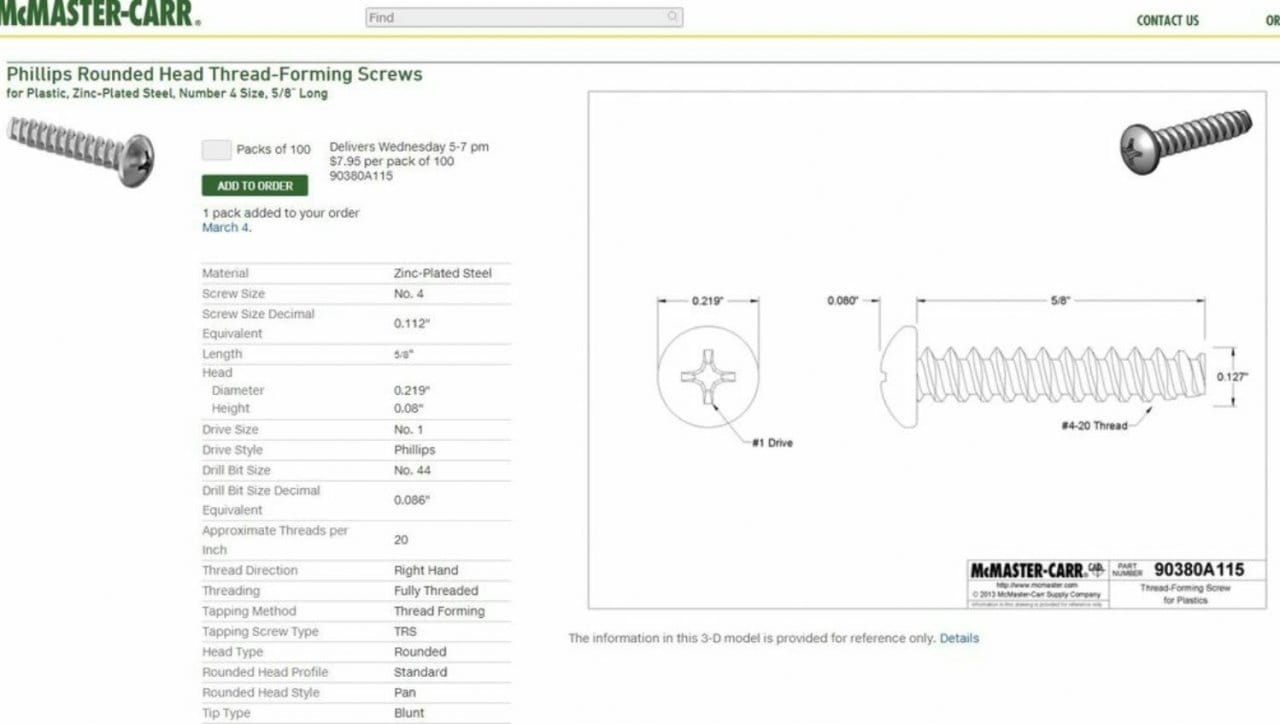Click the 'TRS' value
Viewport: 1280px width, 724px height.
(405, 631)
